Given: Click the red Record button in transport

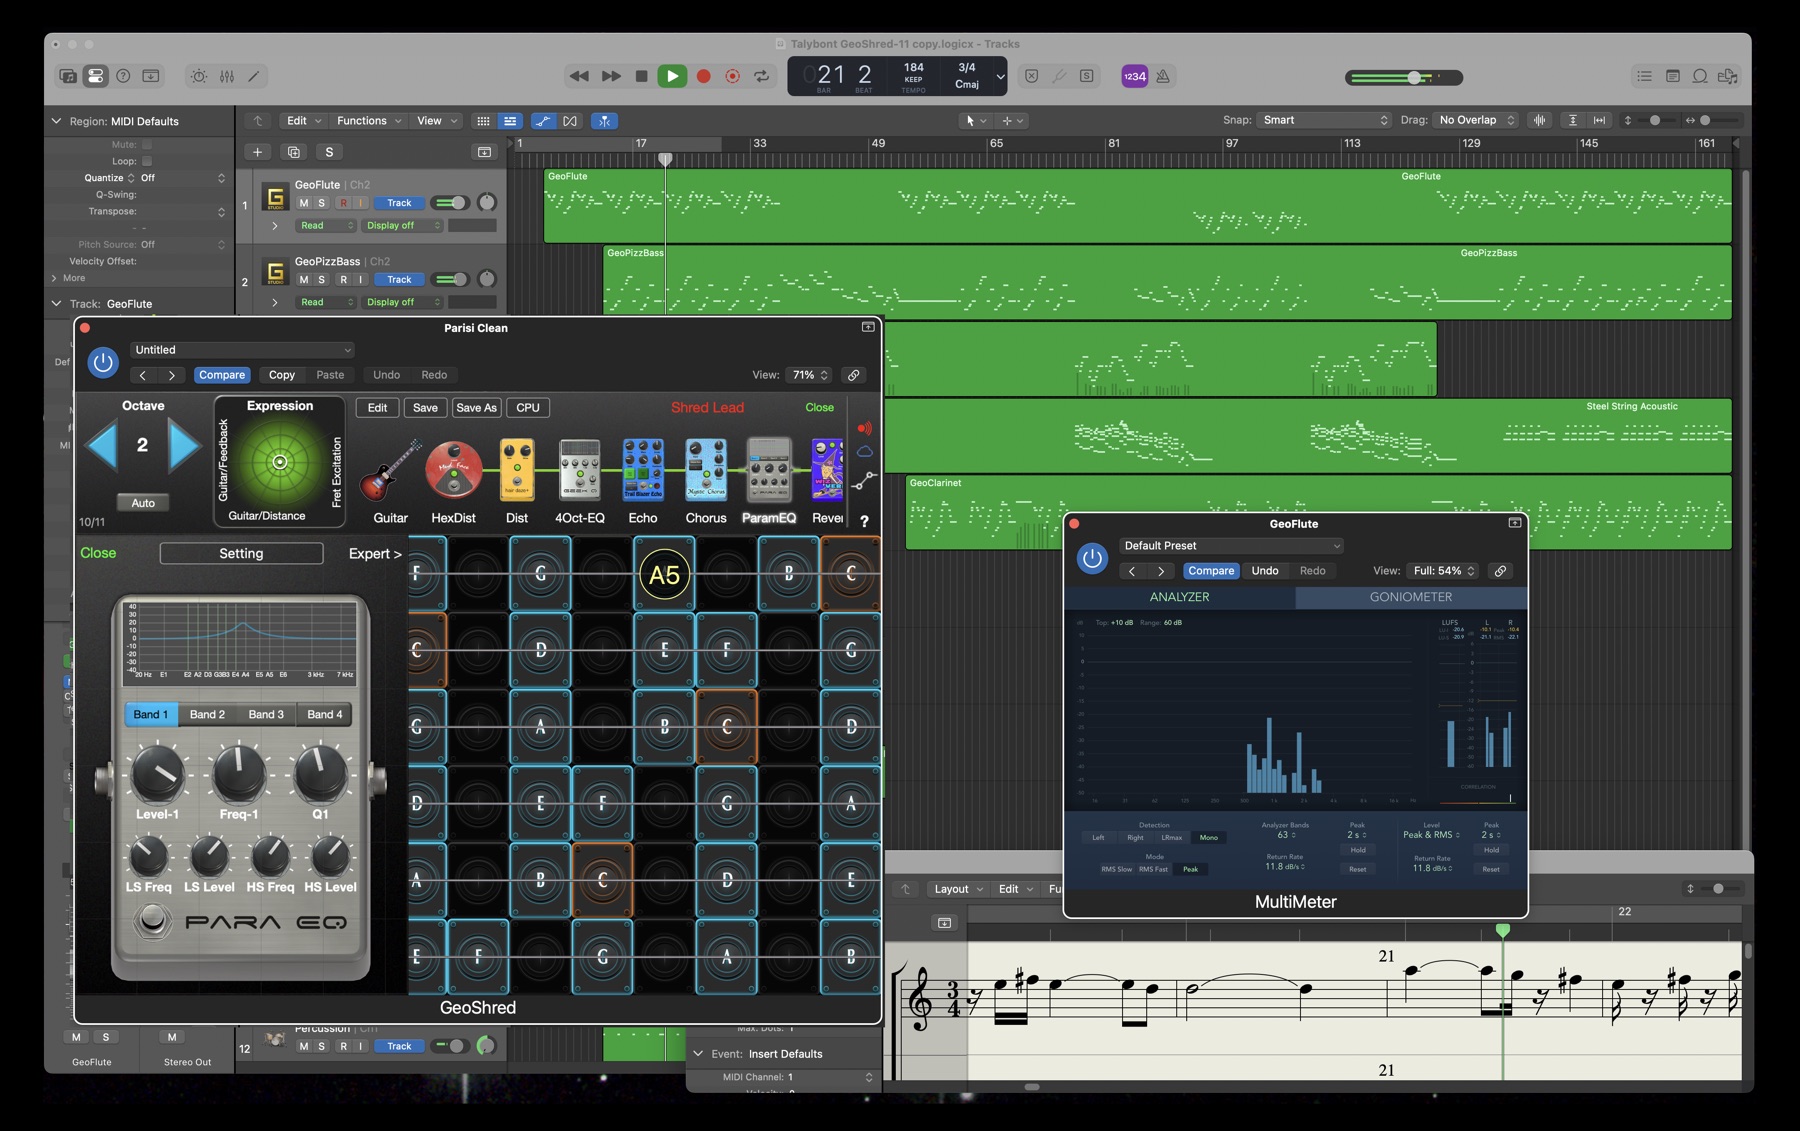Looking at the screenshot, I should click(x=704, y=76).
